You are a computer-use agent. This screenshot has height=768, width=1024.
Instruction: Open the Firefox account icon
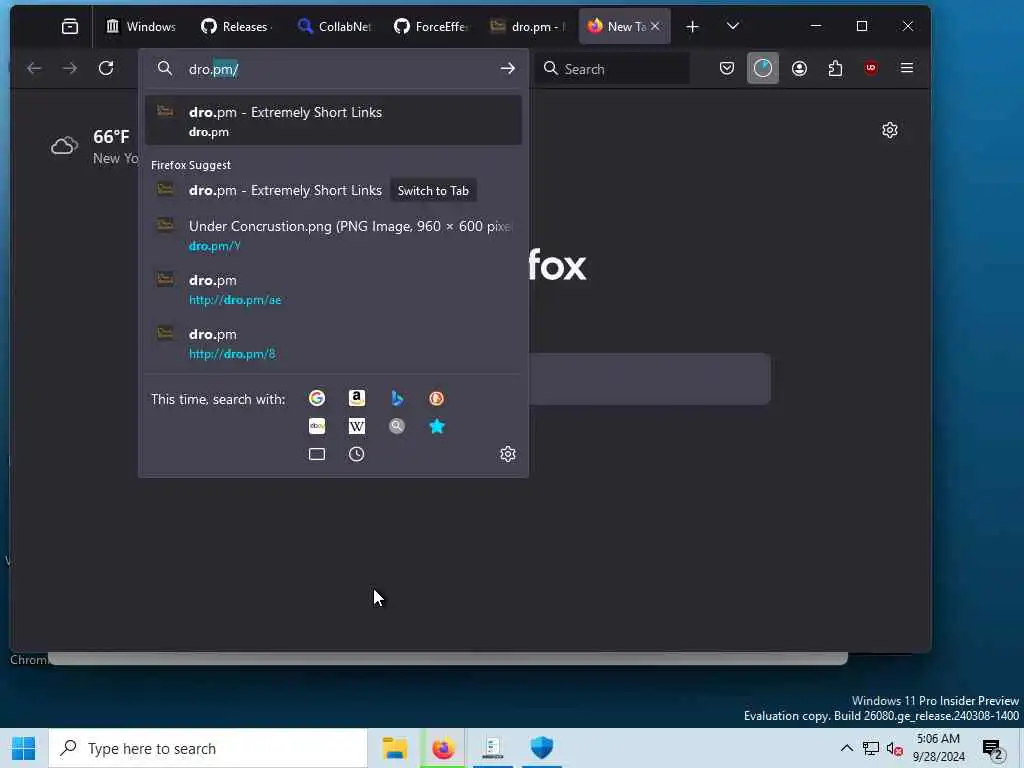(799, 69)
